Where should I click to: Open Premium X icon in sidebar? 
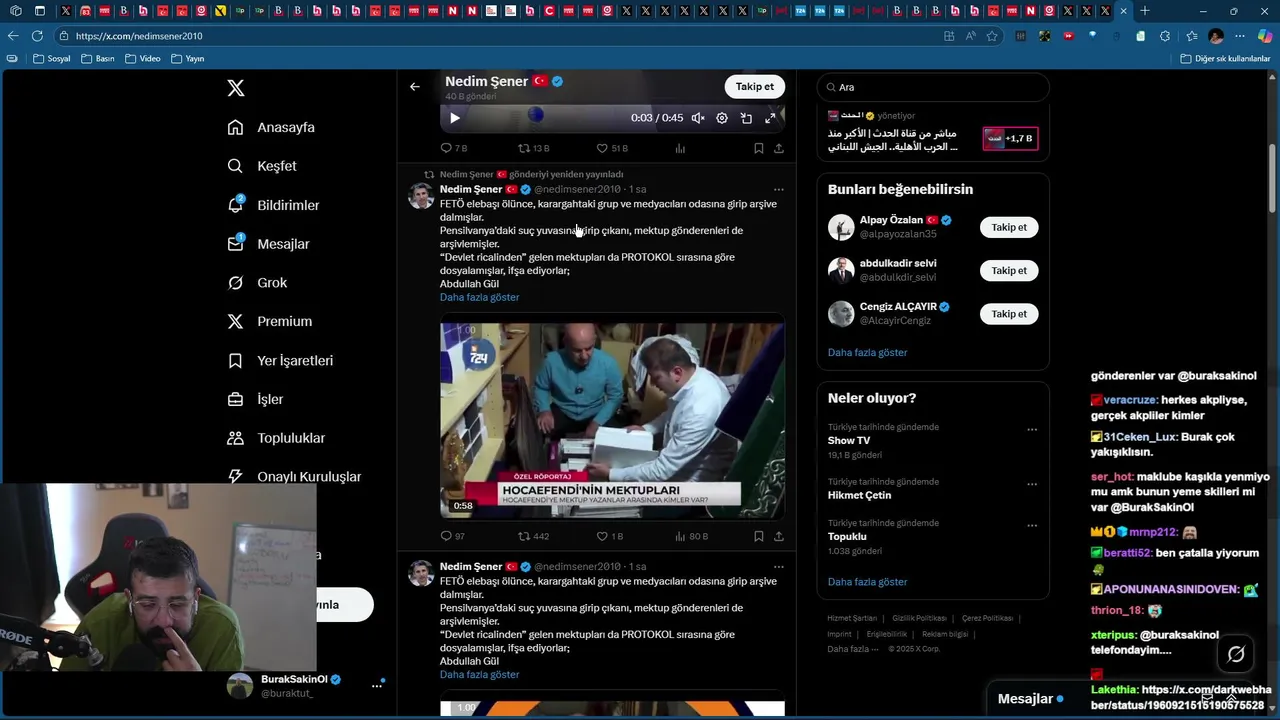point(235,321)
